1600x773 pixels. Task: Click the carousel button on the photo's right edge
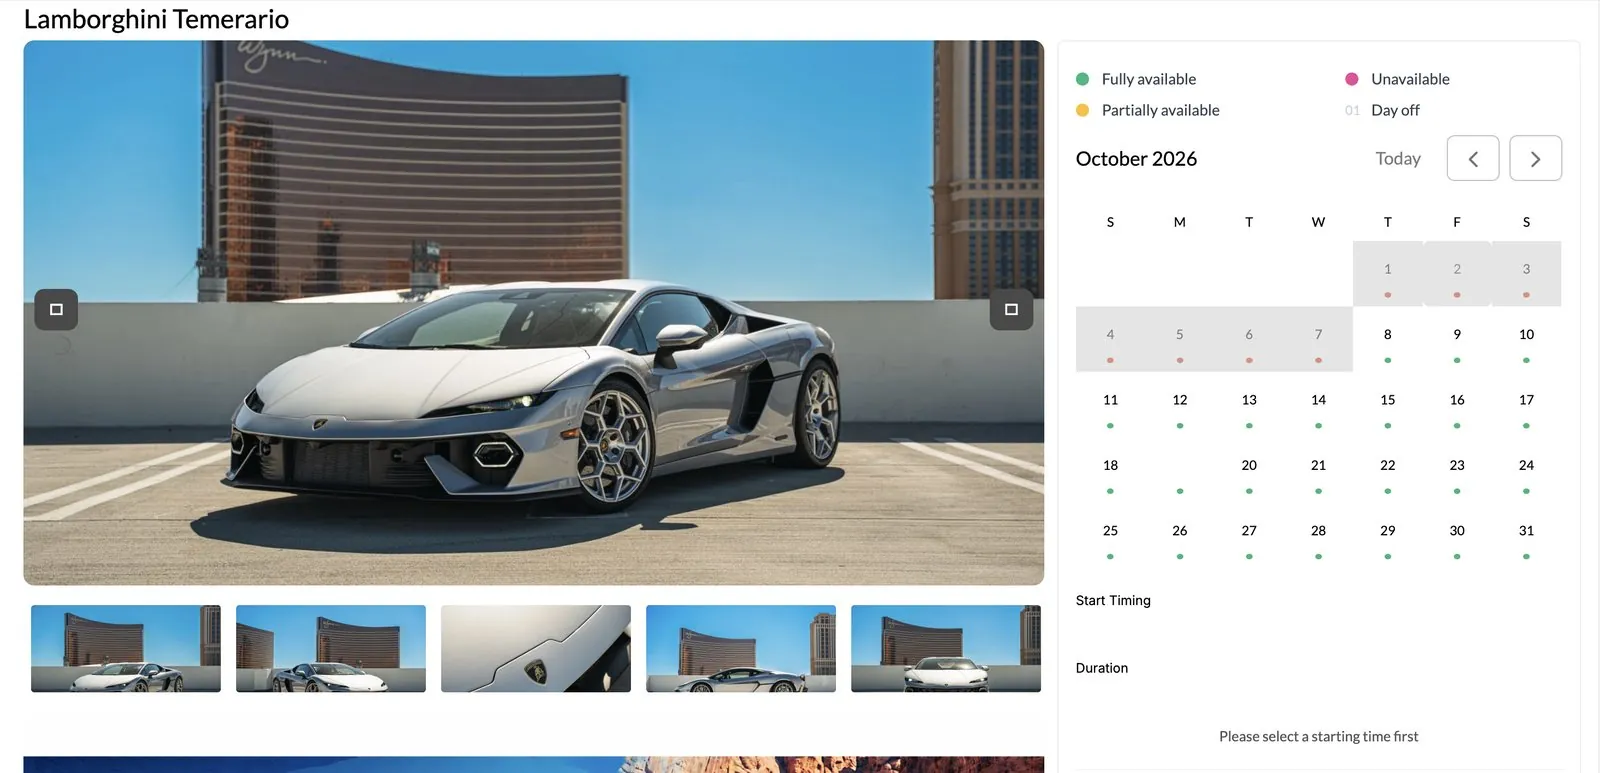point(1011,309)
